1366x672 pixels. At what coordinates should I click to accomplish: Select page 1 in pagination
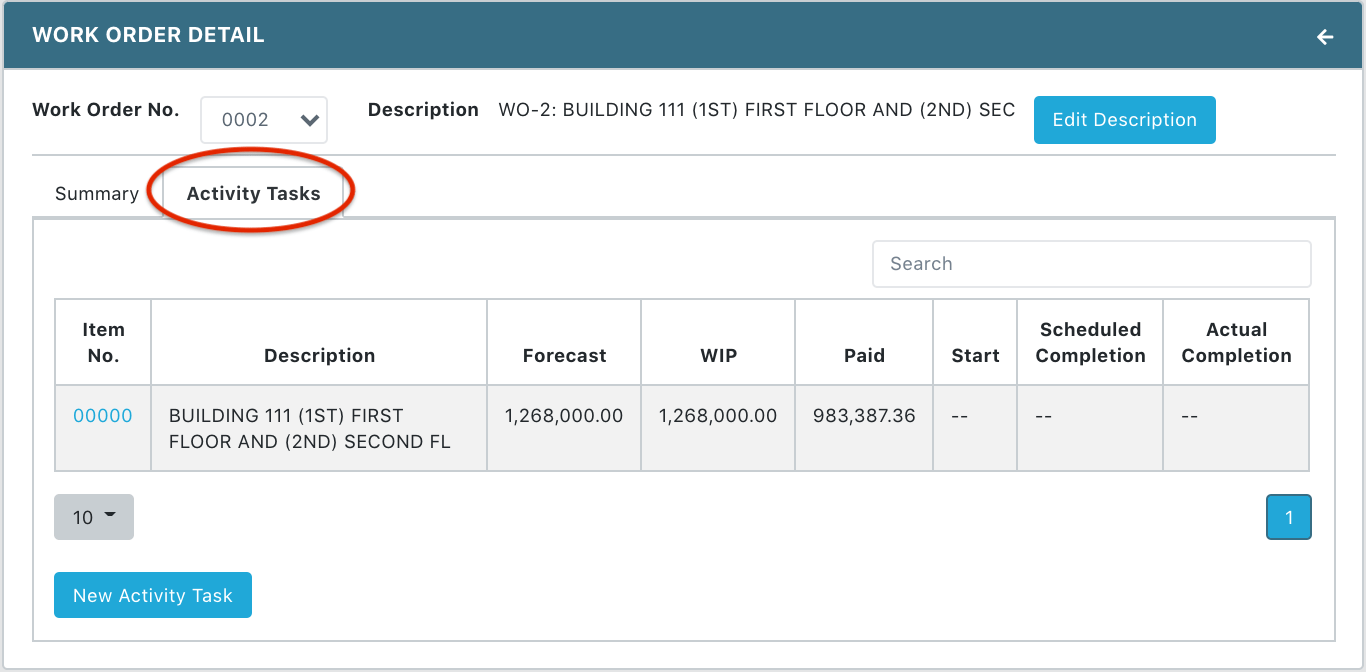(x=1289, y=517)
